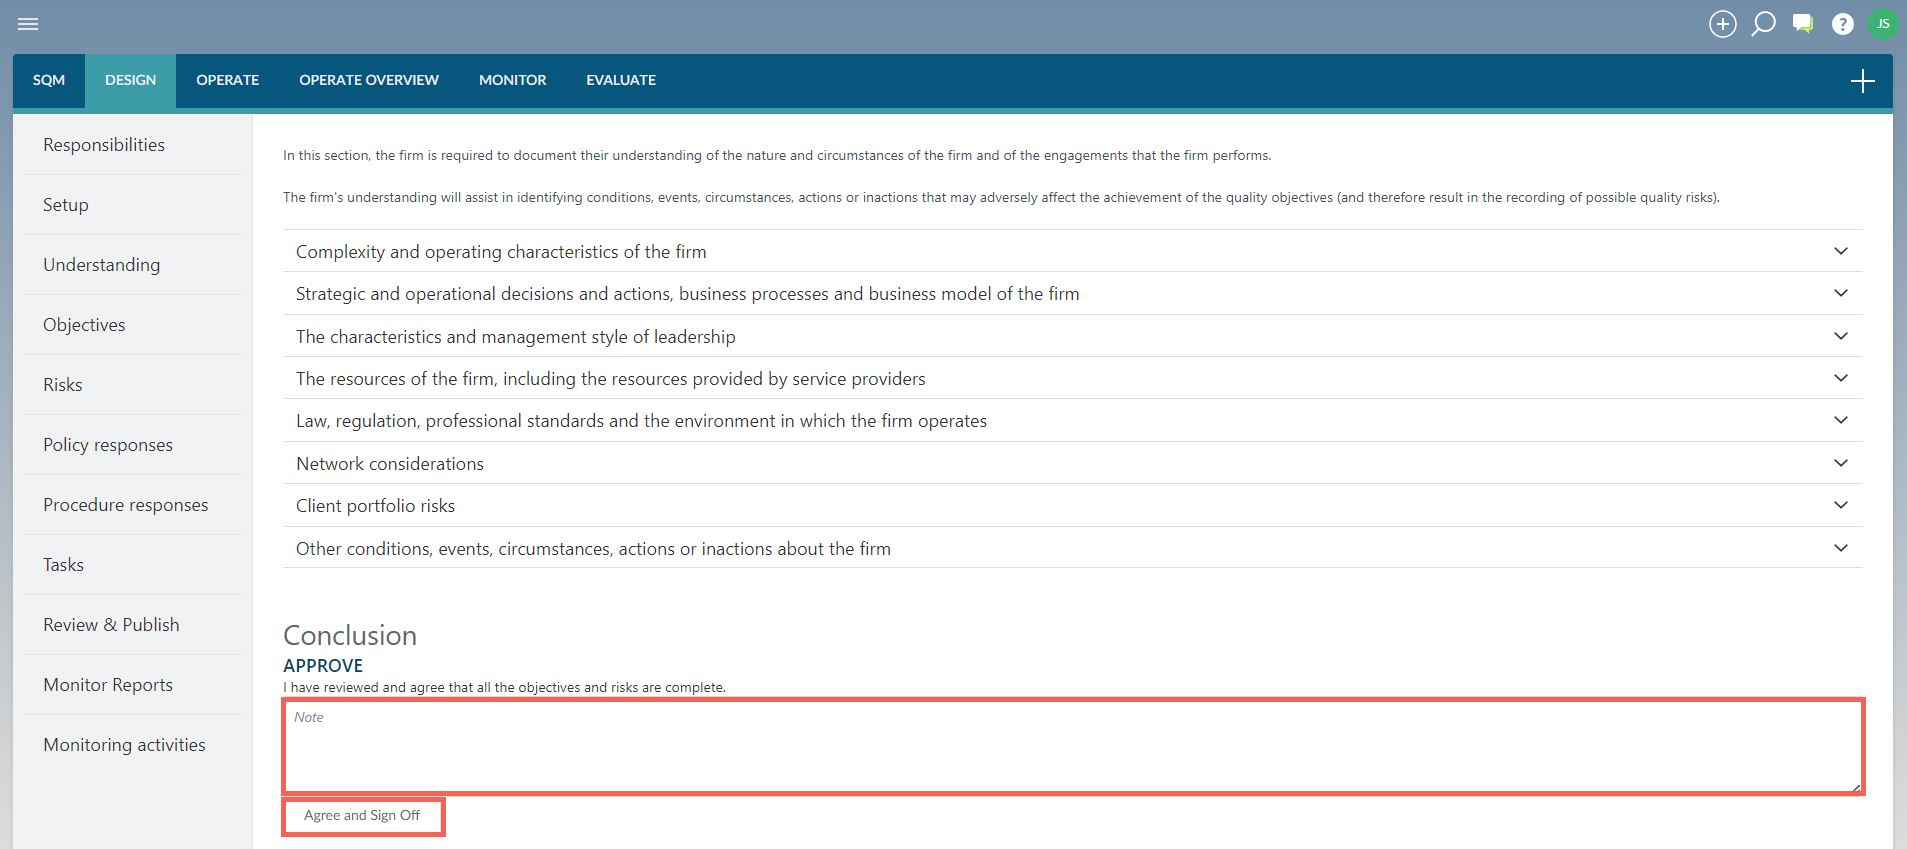Expand chevron for Complexity and operating characteristics
1907x849 pixels.
point(1840,251)
